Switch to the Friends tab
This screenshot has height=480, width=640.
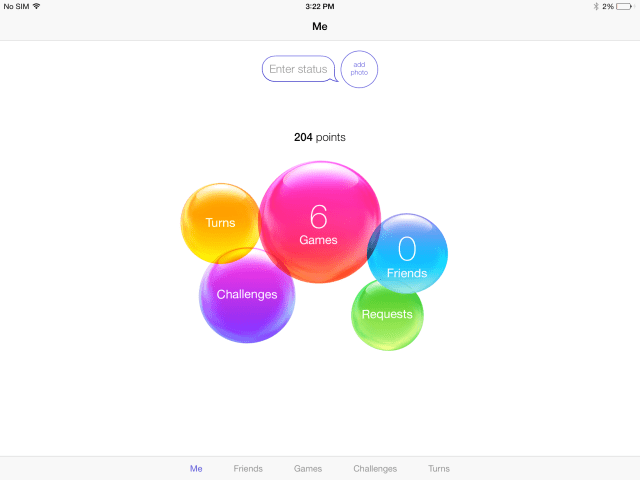point(248,469)
